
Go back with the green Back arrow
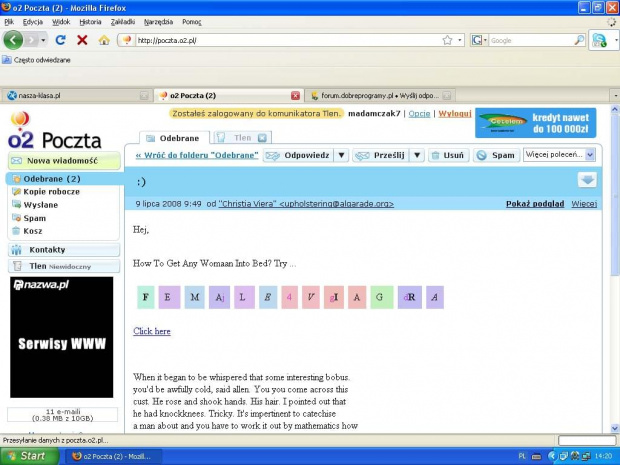tap(13, 40)
